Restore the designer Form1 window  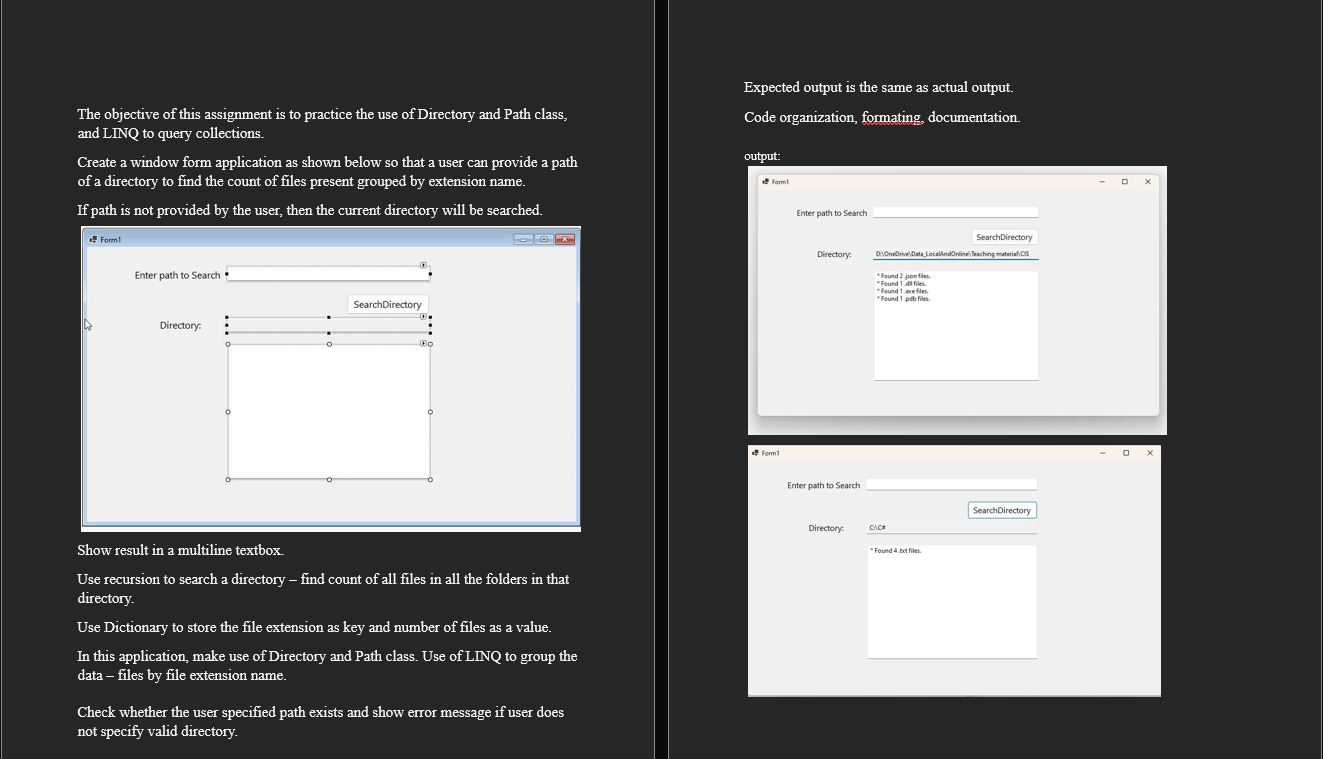click(x=545, y=239)
